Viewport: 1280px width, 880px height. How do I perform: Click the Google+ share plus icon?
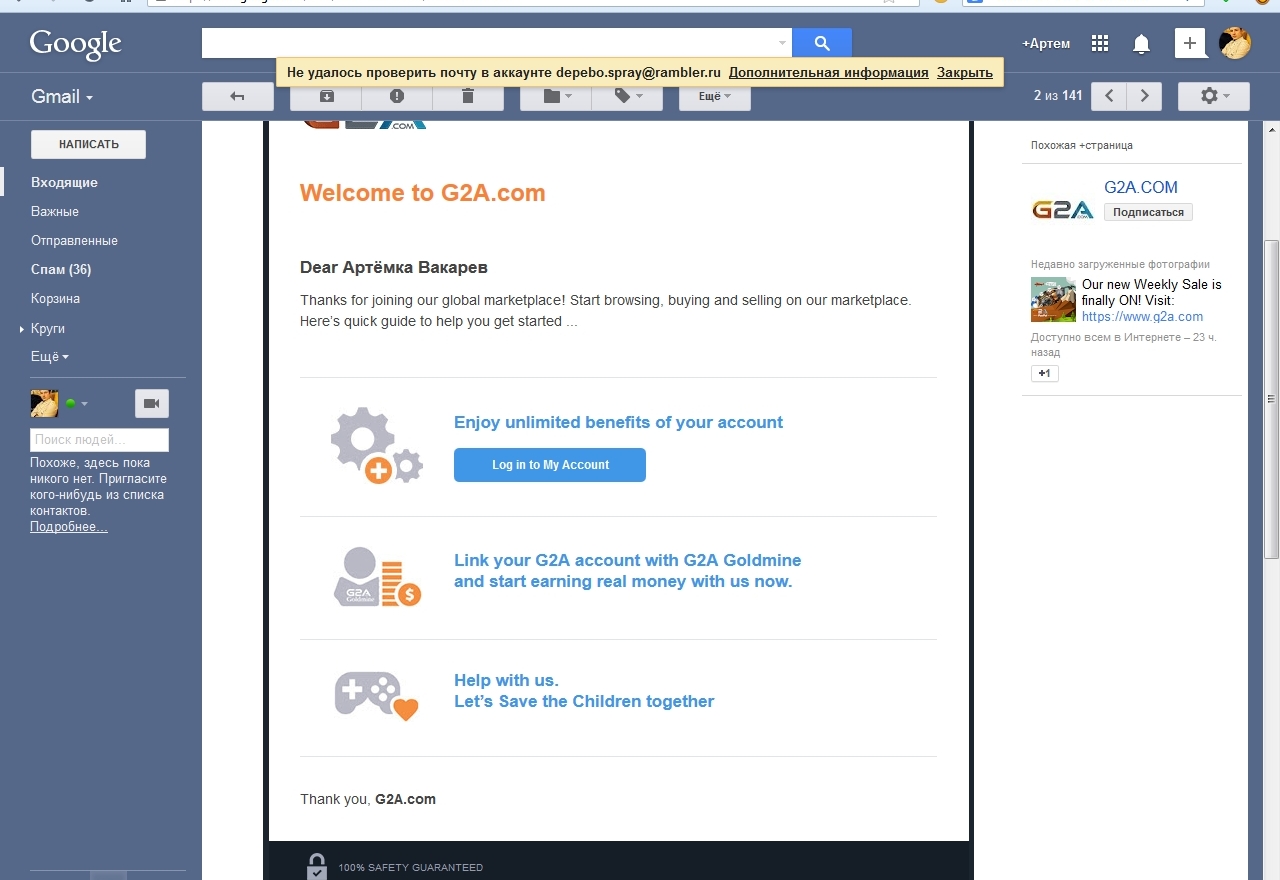pos(1190,43)
